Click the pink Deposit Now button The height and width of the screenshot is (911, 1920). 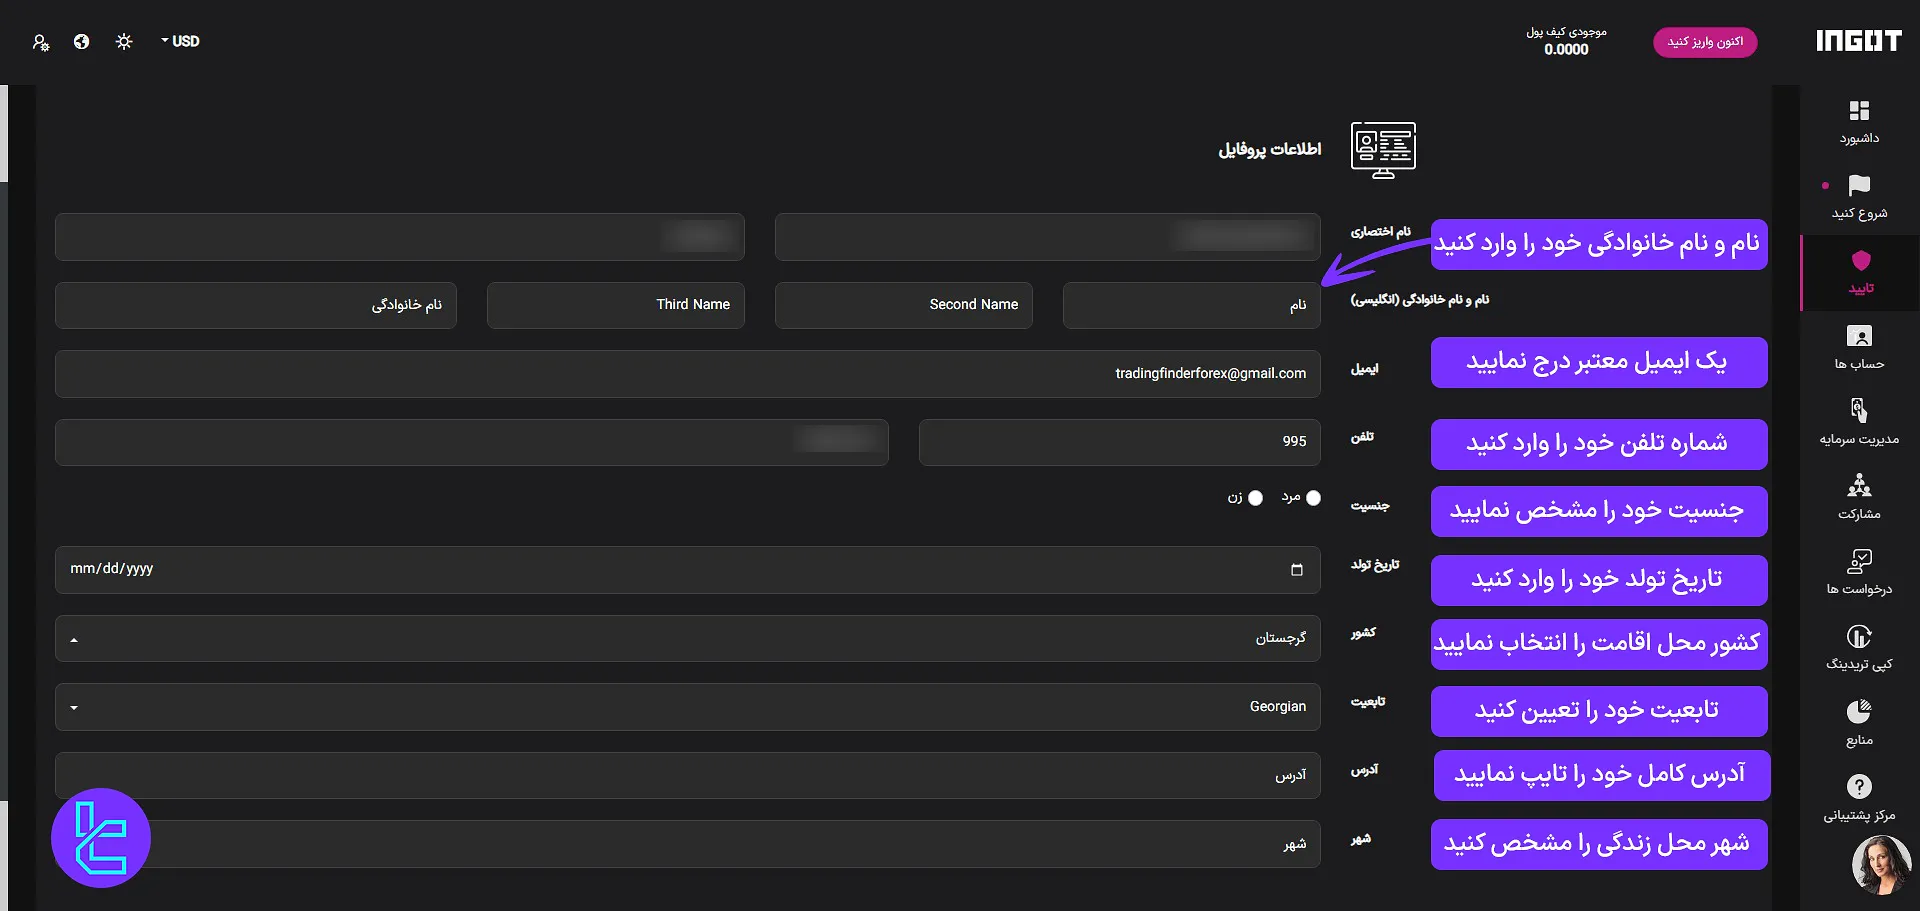1705,42
